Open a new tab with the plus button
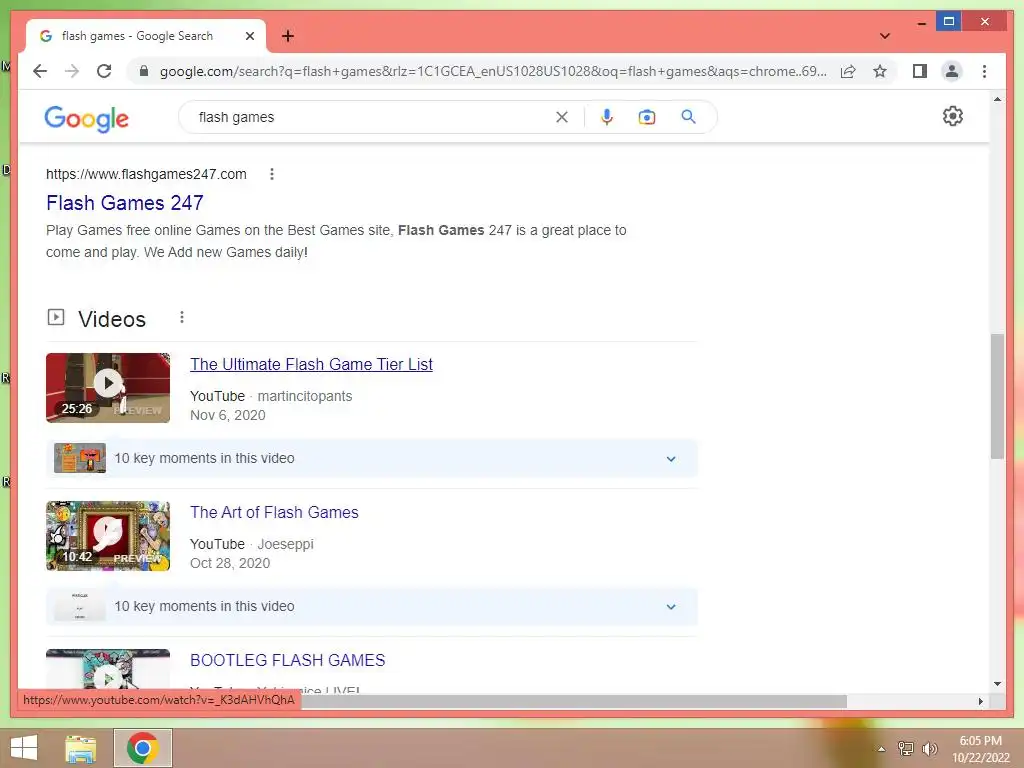Image resolution: width=1024 pixels, height=768 pixels. [288, 36]
